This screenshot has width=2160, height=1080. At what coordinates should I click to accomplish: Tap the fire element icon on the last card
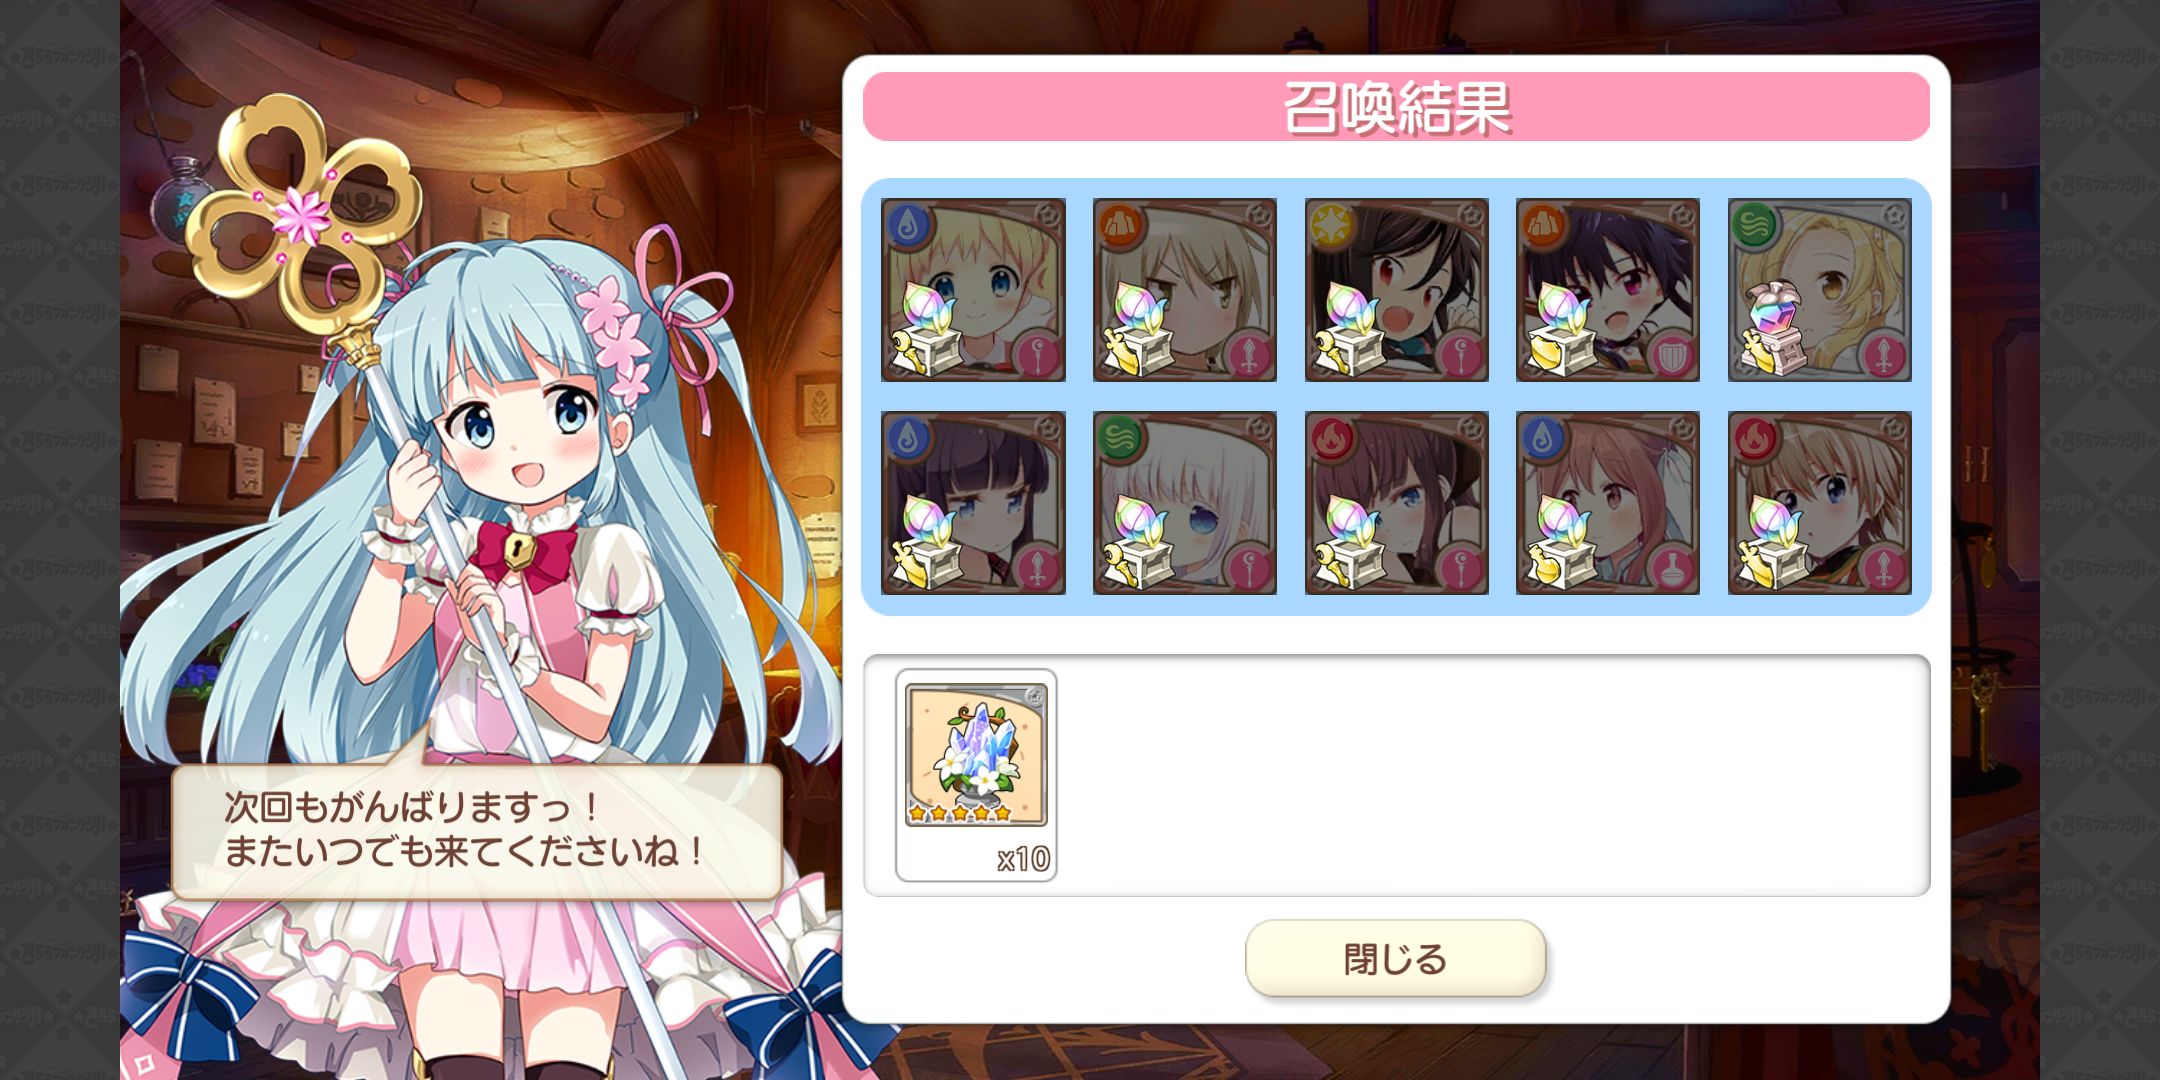1755,438
